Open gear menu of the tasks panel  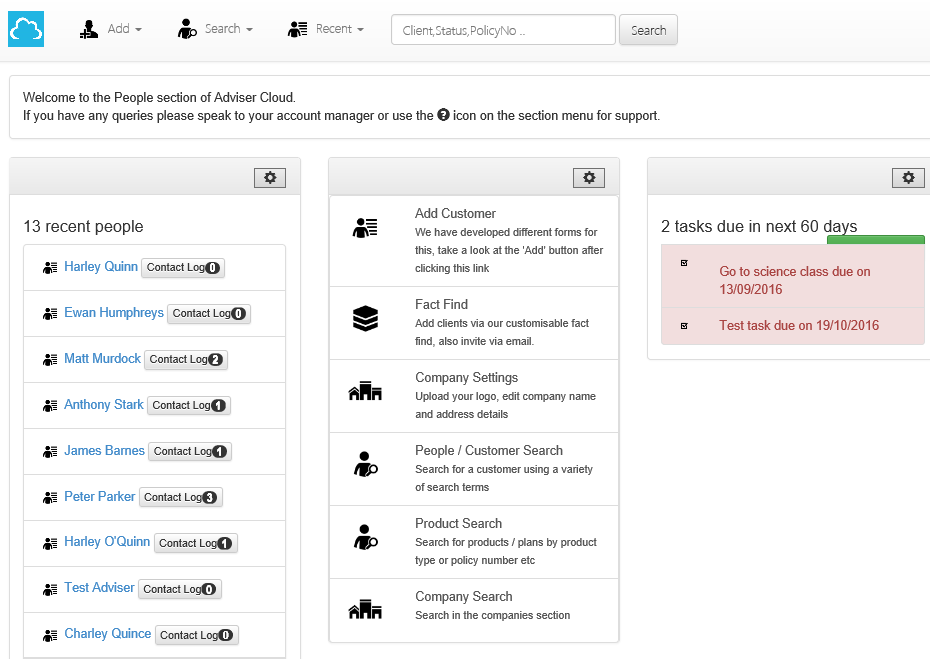(x=908, y=178)
